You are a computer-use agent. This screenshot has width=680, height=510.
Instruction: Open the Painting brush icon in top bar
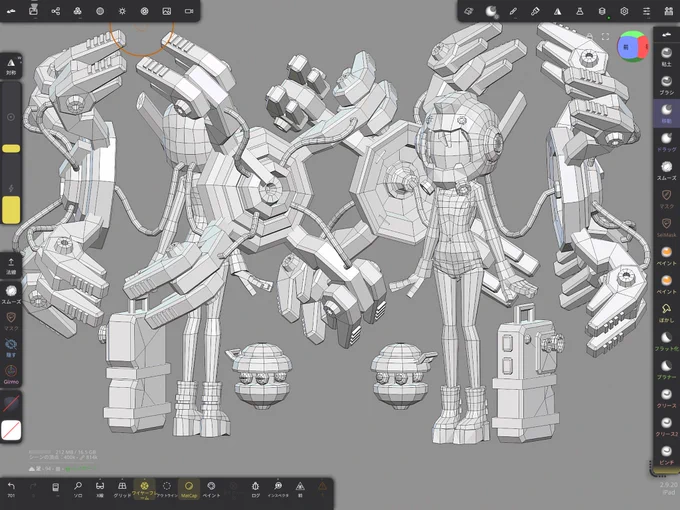(535, 11)
